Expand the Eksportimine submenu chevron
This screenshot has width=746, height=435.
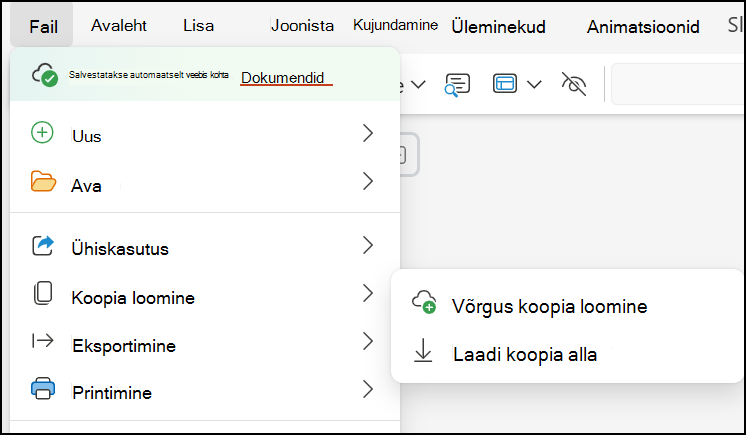point(368,341)
